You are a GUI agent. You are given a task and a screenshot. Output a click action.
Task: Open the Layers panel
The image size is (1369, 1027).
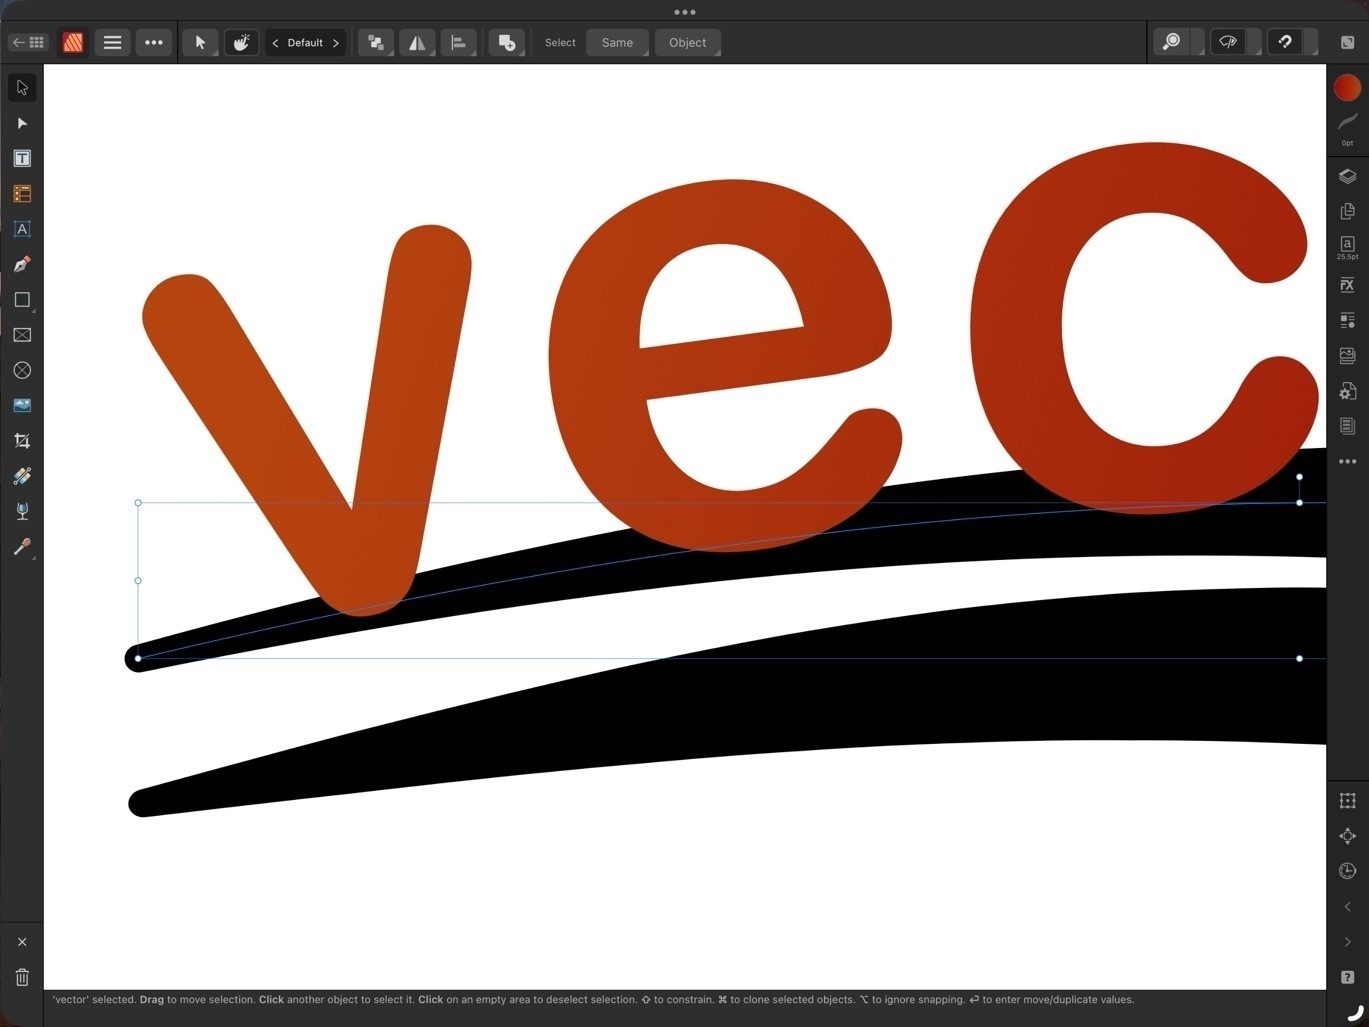[1347, 176]
